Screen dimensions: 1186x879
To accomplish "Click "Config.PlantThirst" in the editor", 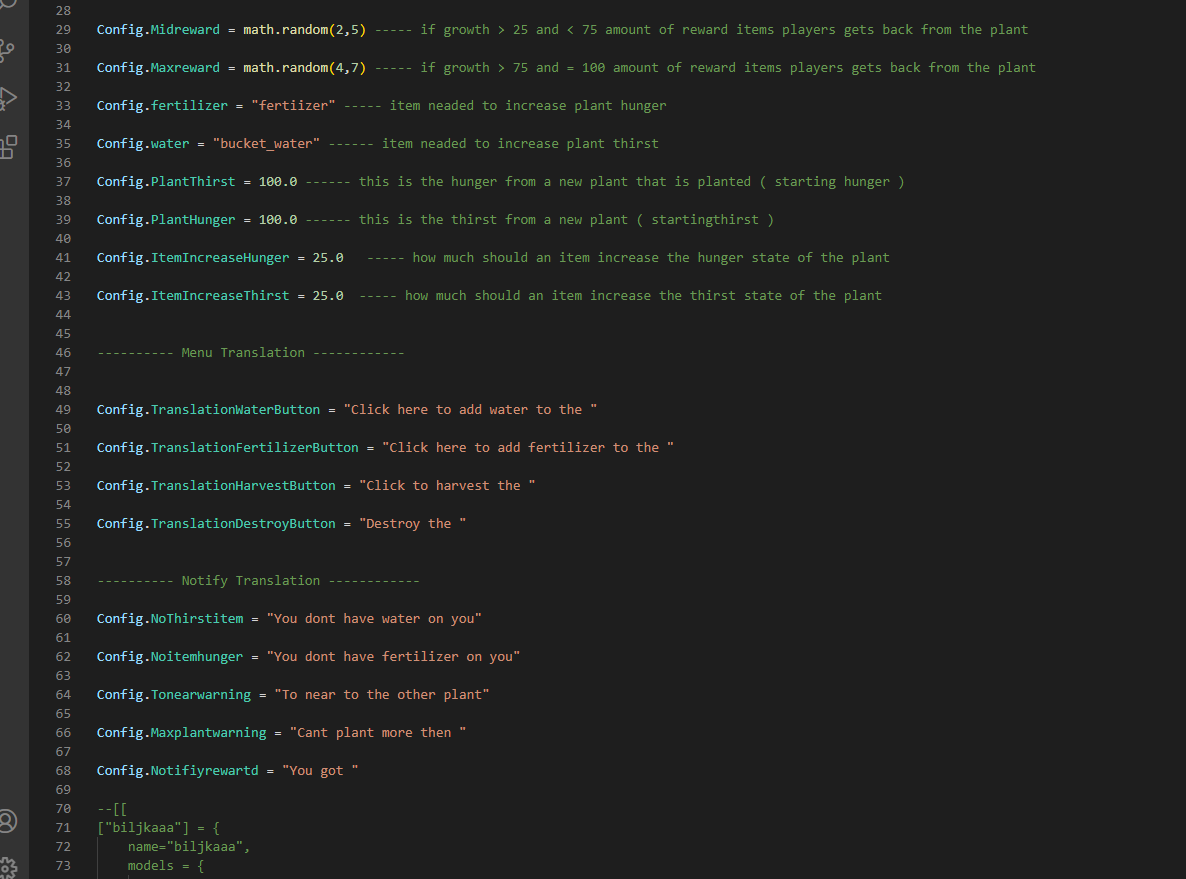I will [166, 182].
